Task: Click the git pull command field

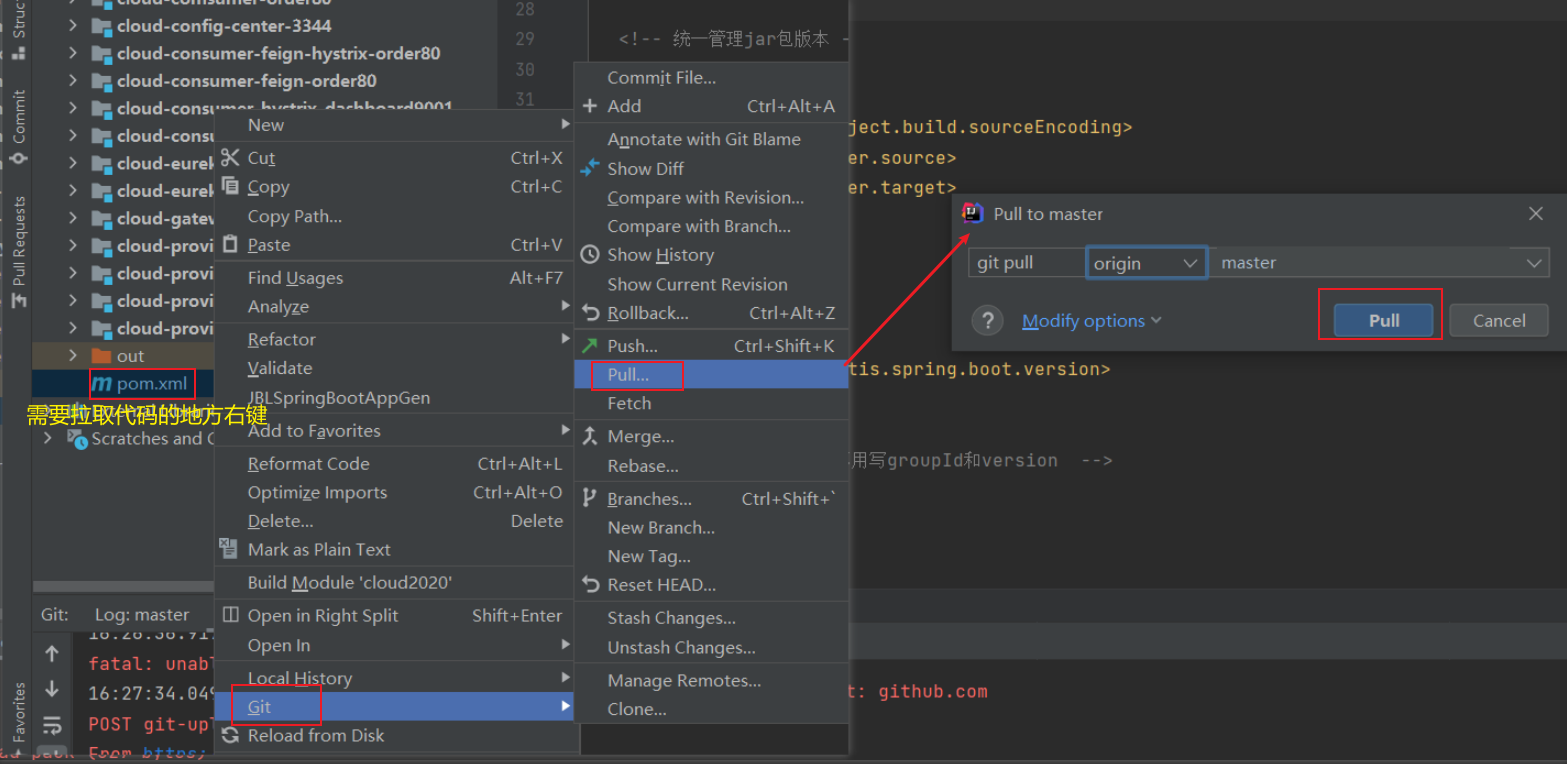Action: click(1027, 261)
